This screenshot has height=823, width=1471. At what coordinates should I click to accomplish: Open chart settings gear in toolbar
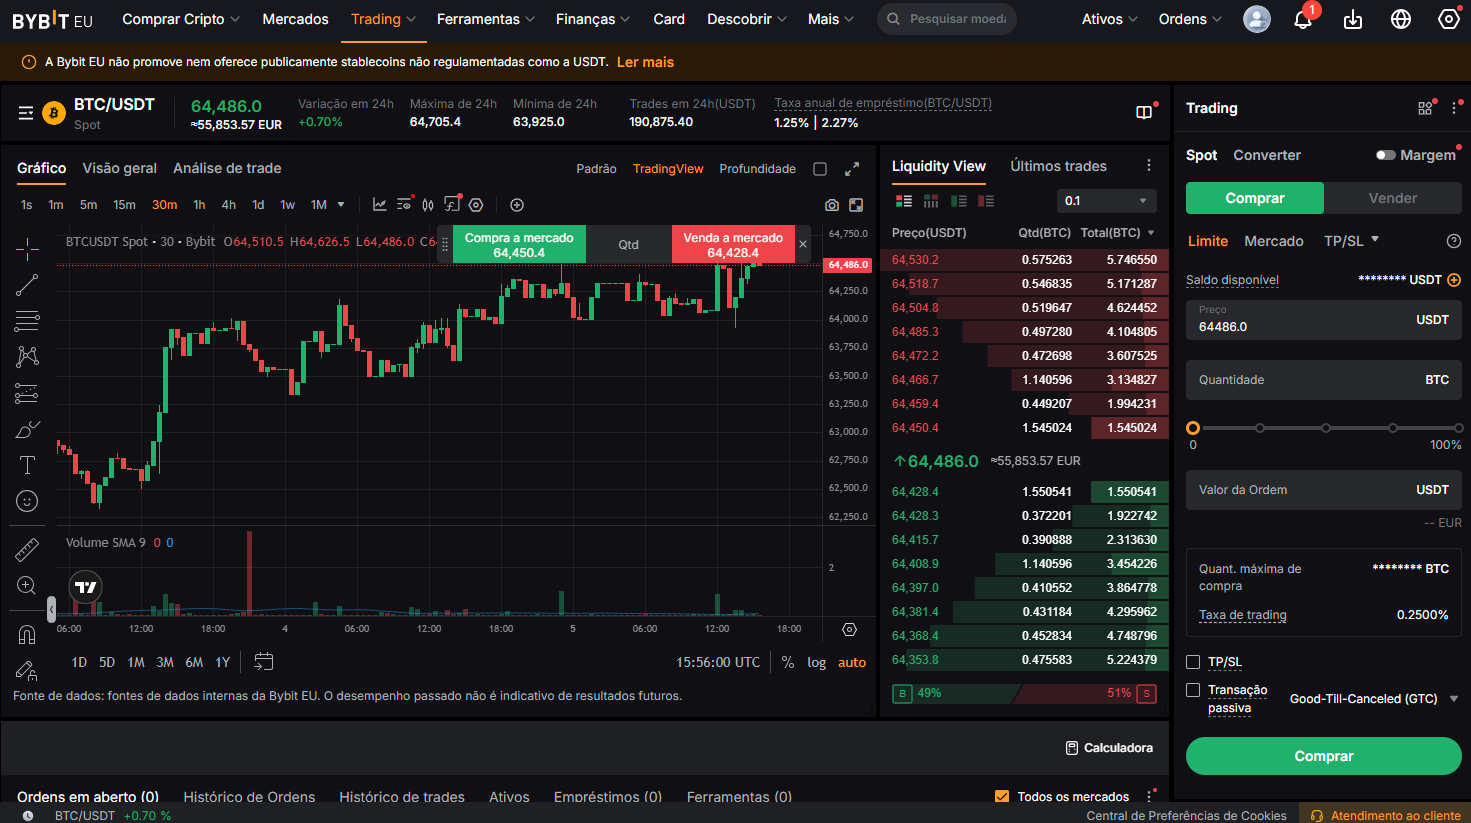tap(476, 205)
